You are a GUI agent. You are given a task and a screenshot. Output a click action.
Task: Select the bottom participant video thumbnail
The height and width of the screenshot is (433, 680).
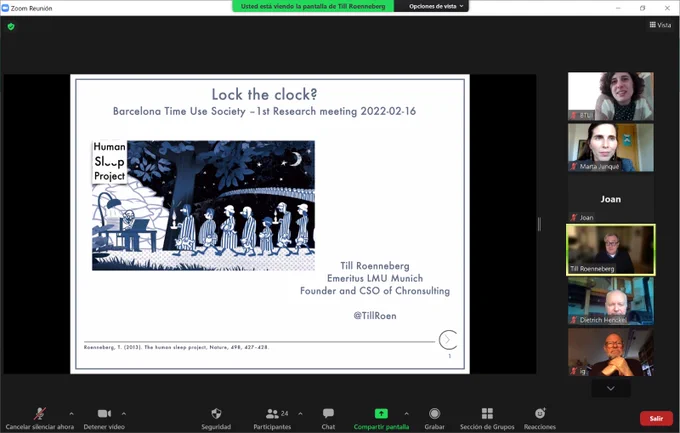pos(611,352)
